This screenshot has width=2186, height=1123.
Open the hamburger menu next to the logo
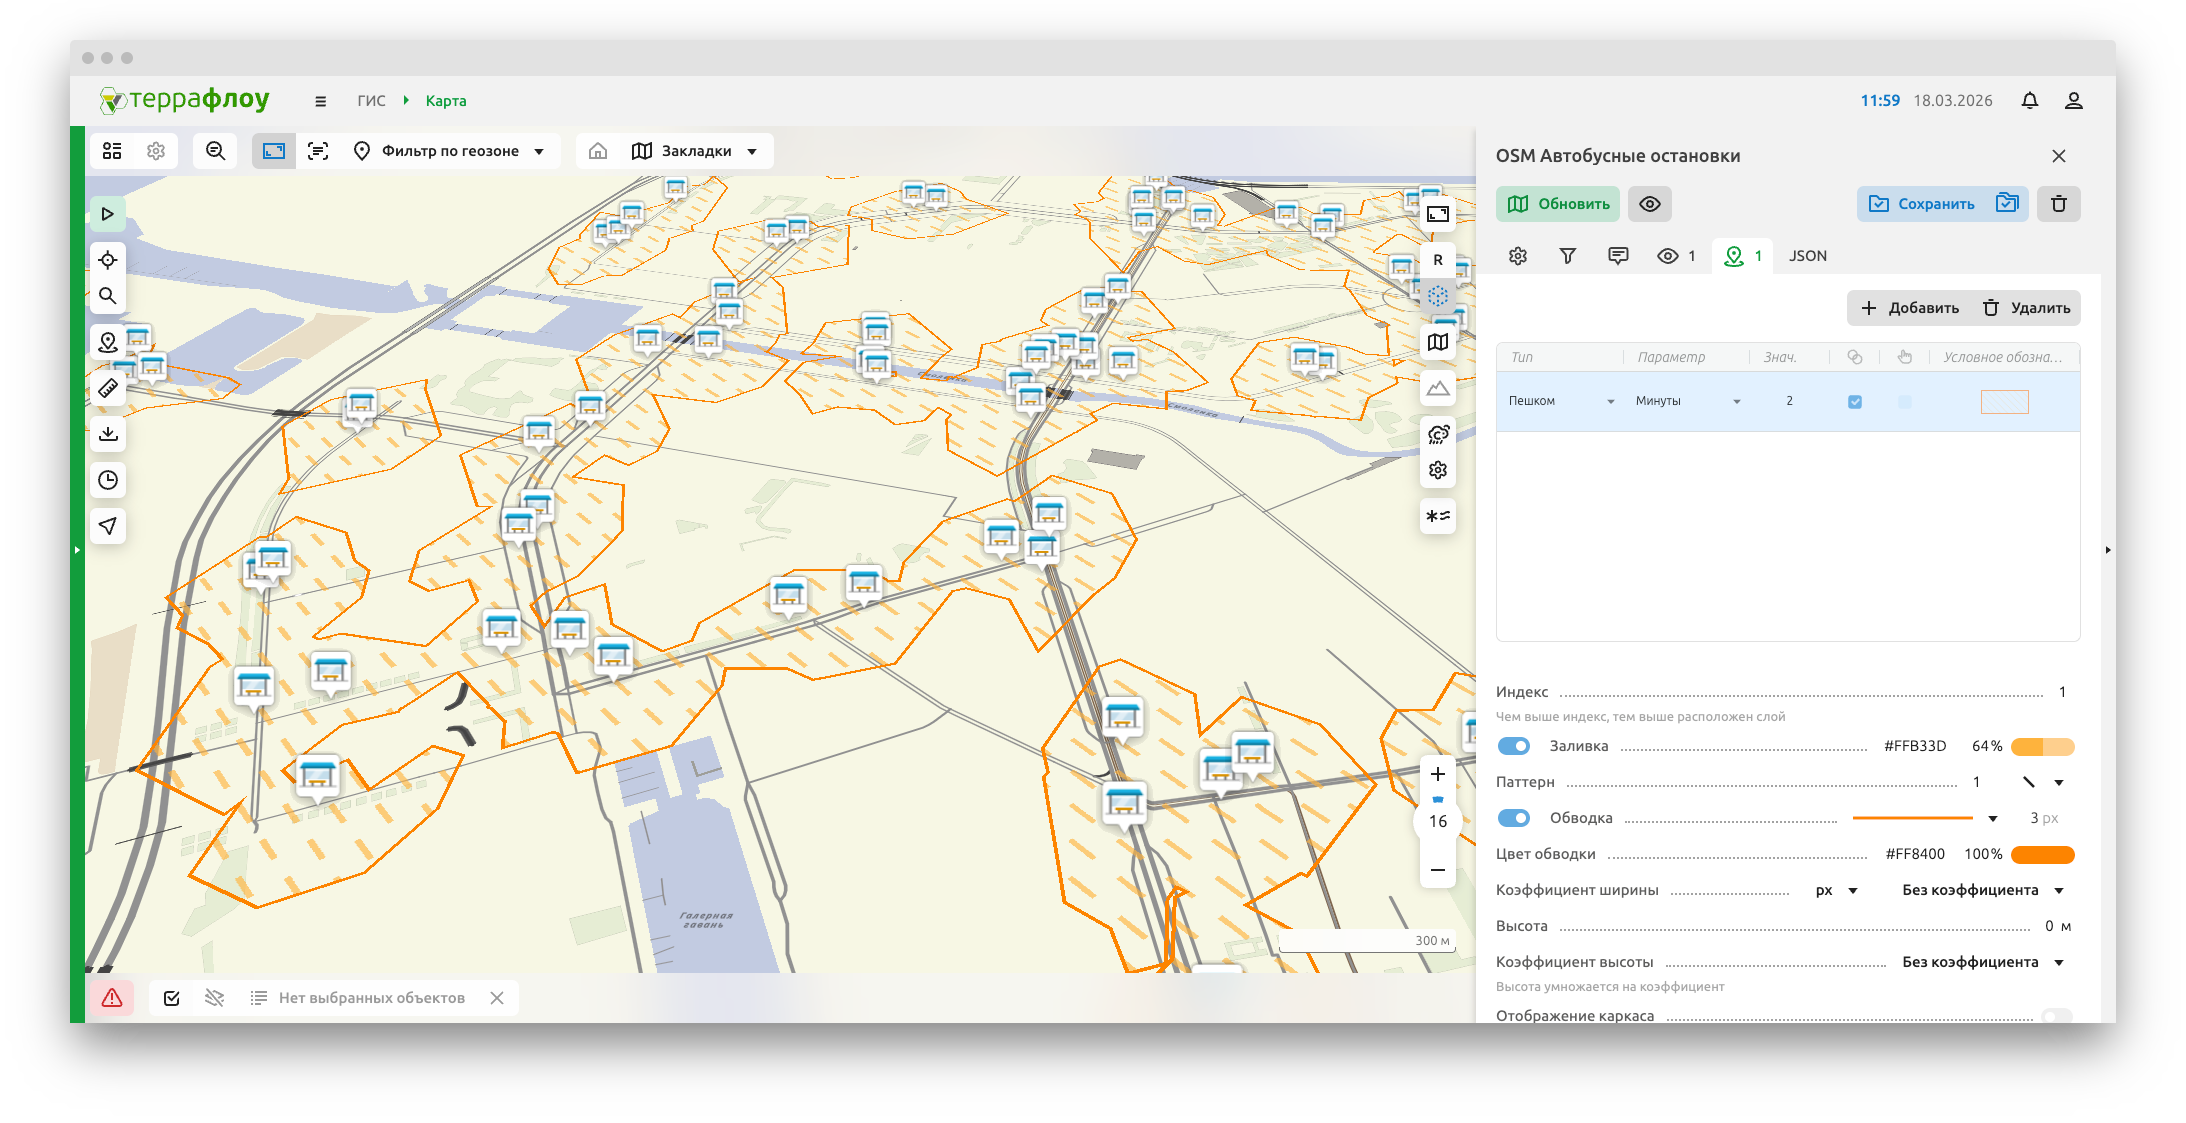click(x=320, y=101)
